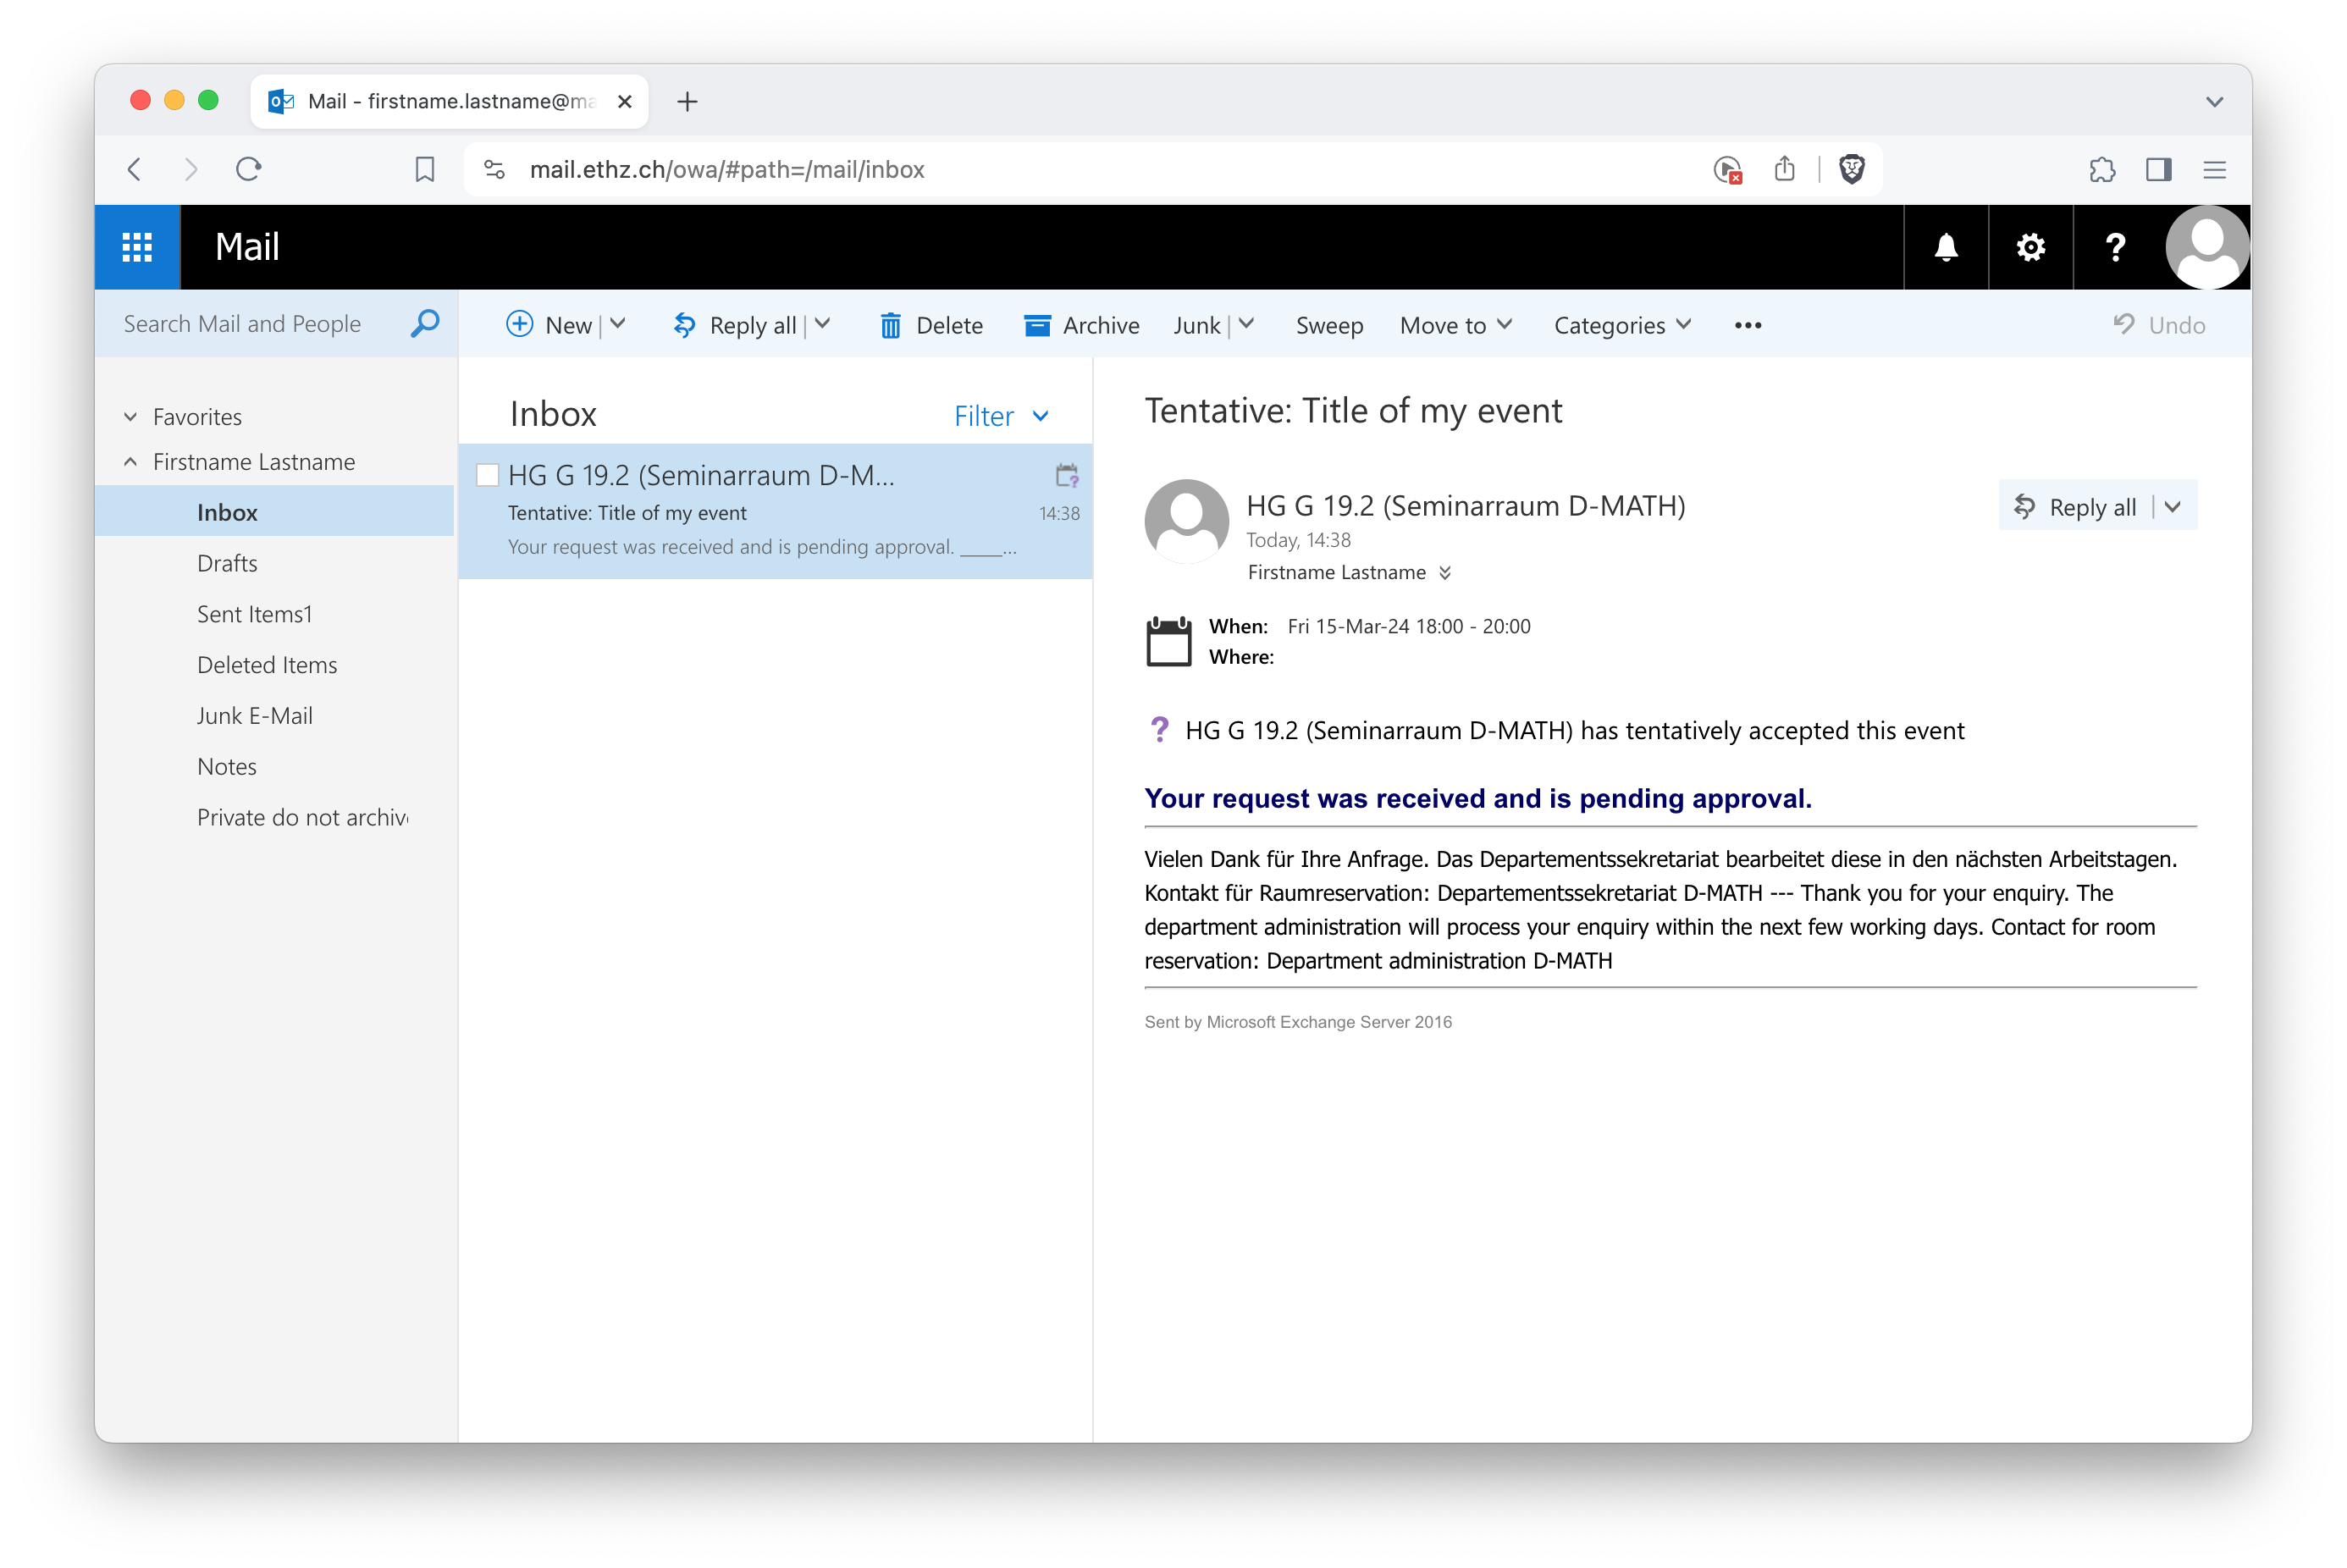Expand the New dropdown arrow

[617, 323]
